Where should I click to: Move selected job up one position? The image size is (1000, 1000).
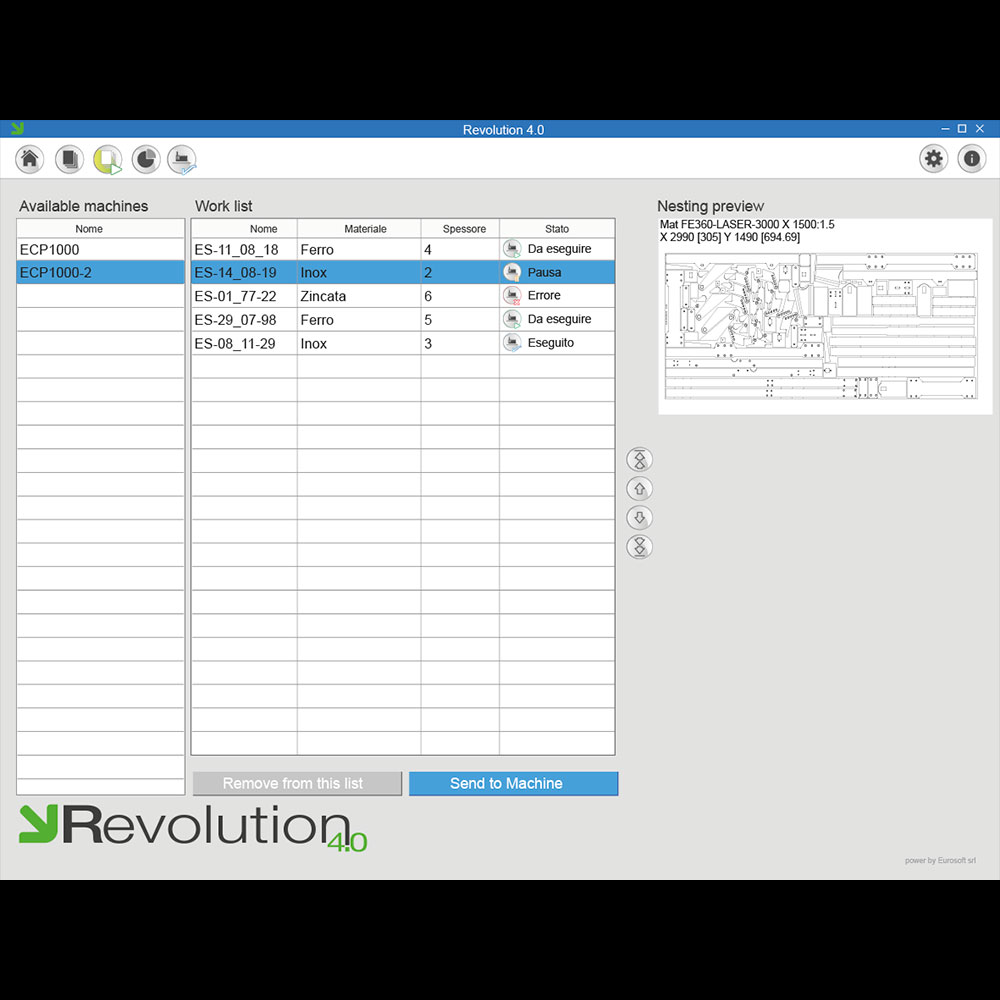point(640,489)
